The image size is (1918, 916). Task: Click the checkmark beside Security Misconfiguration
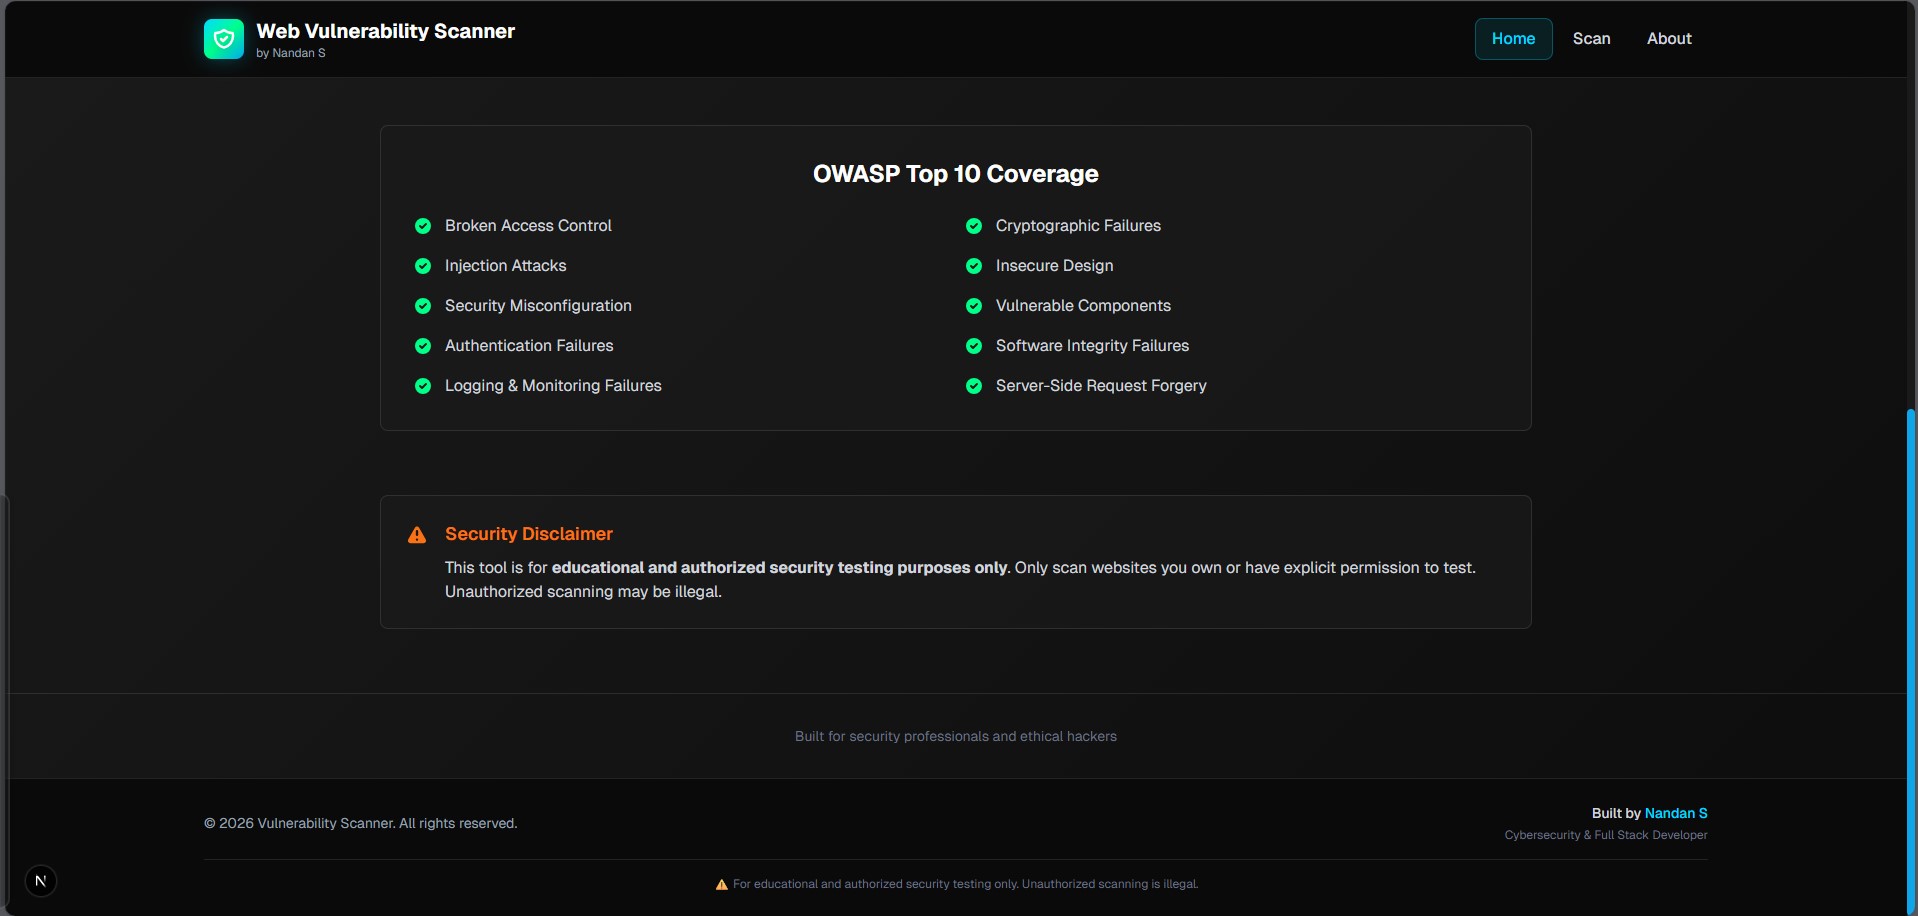click(423, 306)
